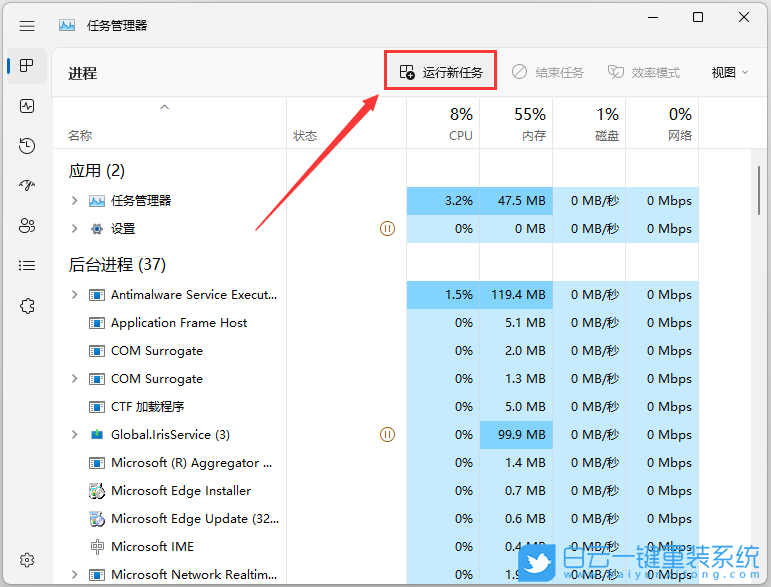Click 99.9 MB memory cell

[516, 435]
